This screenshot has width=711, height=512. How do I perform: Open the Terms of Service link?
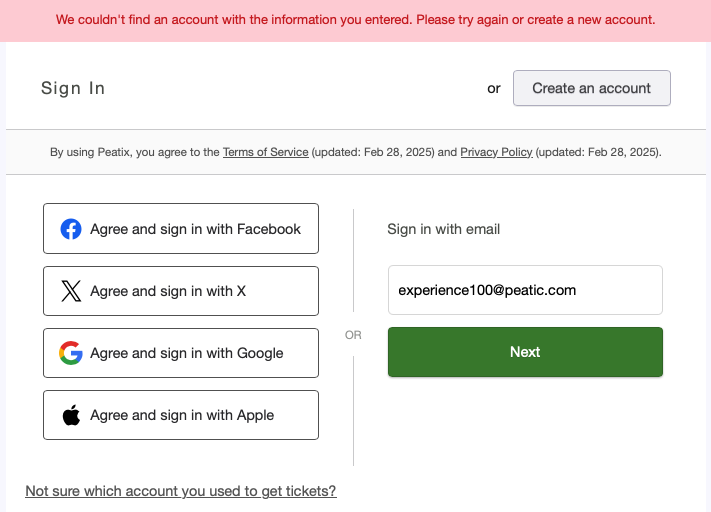click(x=265, y=152)
